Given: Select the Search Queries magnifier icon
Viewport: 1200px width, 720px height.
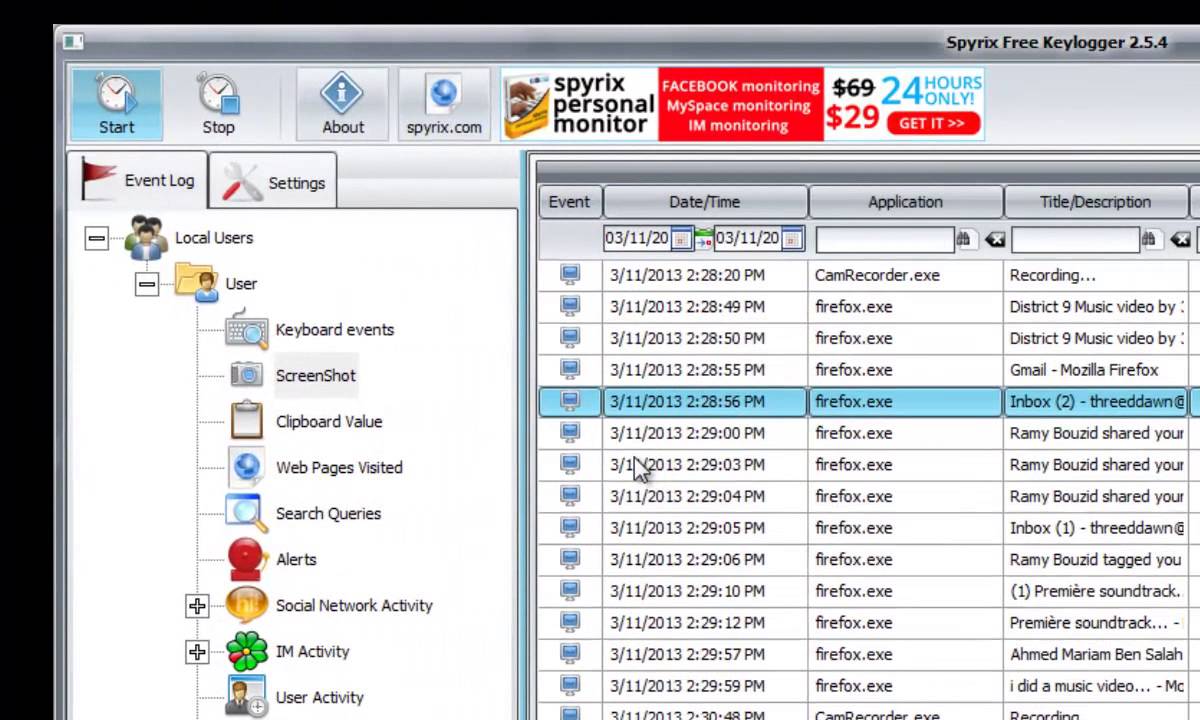Looking at the screenshot, I should (x=246, y=513).
